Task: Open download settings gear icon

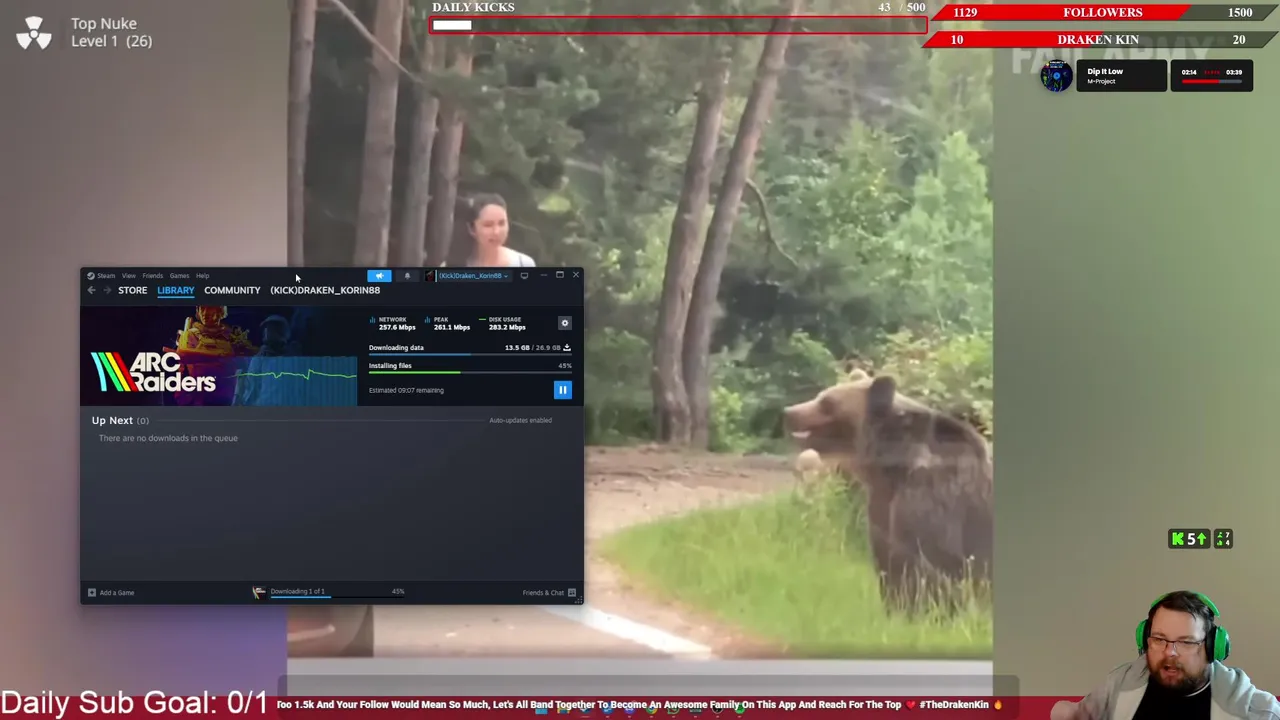Action: tap(564, 323)
